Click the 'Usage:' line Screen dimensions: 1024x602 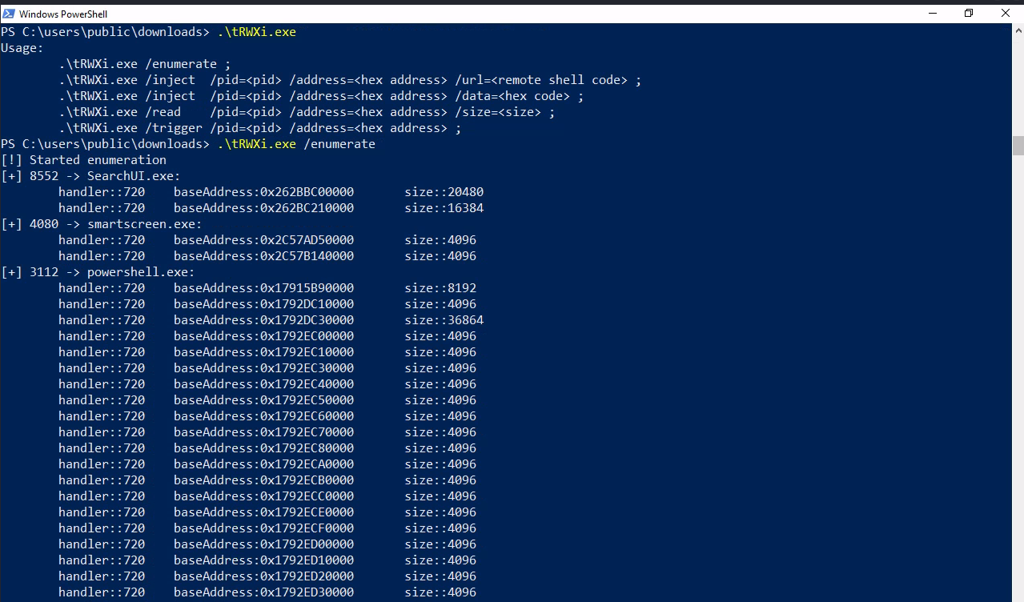tap(22, 48)
